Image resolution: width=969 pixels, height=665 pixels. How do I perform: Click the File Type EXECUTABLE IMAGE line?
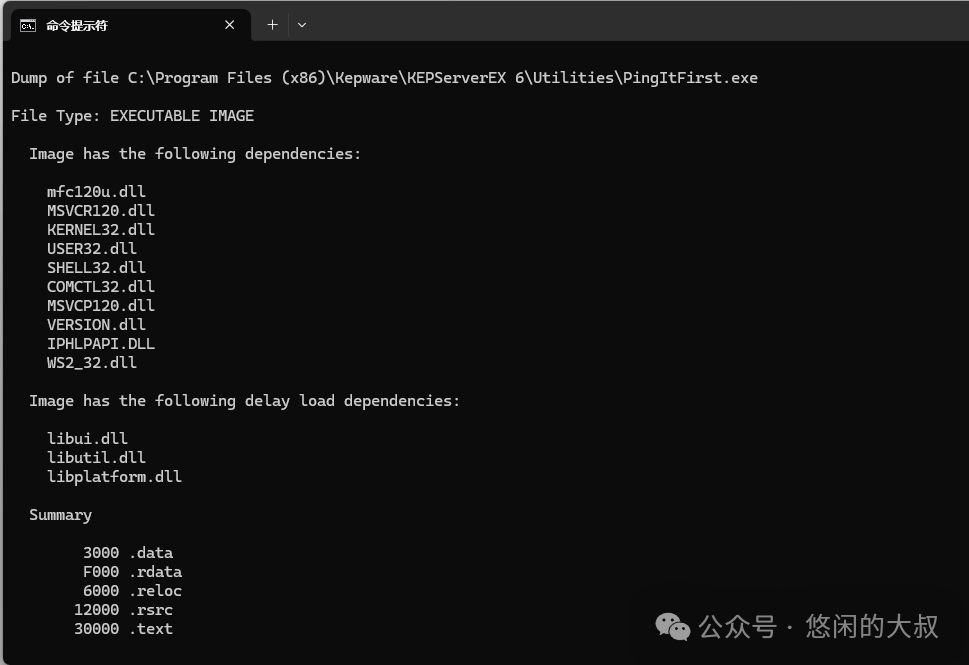tap(132, 116)
